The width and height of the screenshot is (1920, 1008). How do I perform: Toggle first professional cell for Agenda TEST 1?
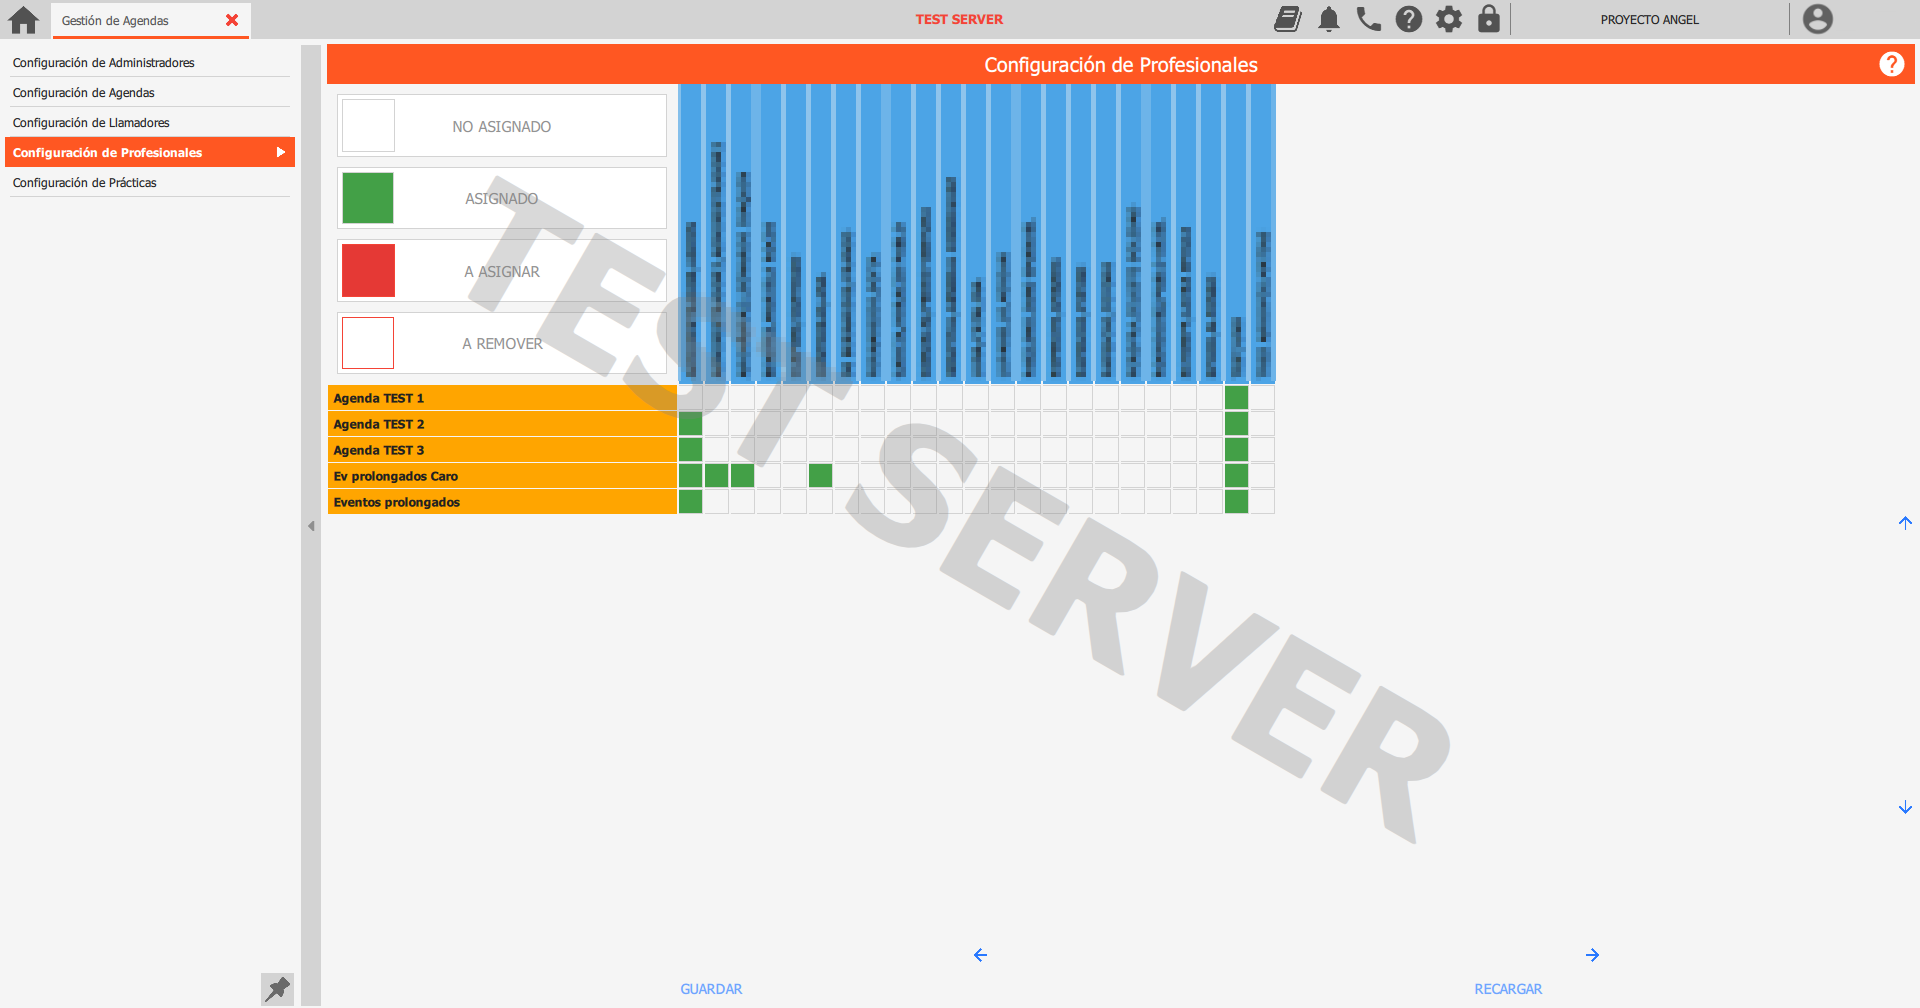click(x=691, y=398)
